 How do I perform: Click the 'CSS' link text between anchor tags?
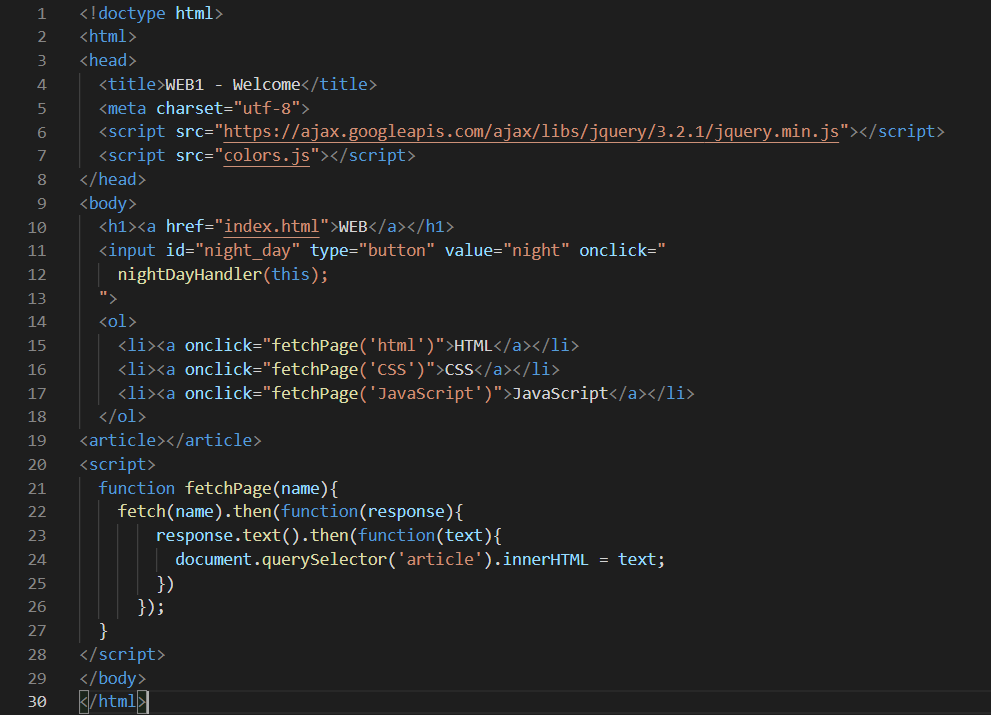click(459, 369)
